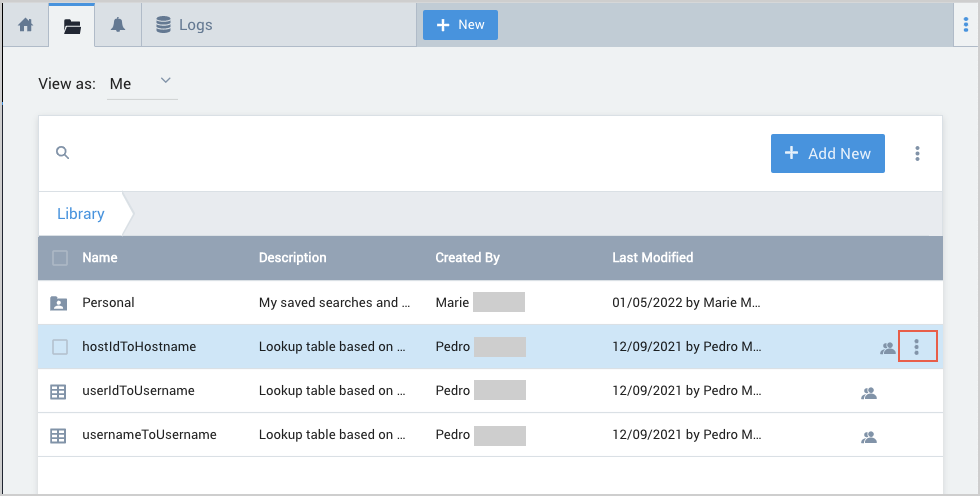Image resolution: width=980 pixels, height=496 pixels.
Task: Click the usernameToUsername lookup table icon
Action: click(59, 436)
